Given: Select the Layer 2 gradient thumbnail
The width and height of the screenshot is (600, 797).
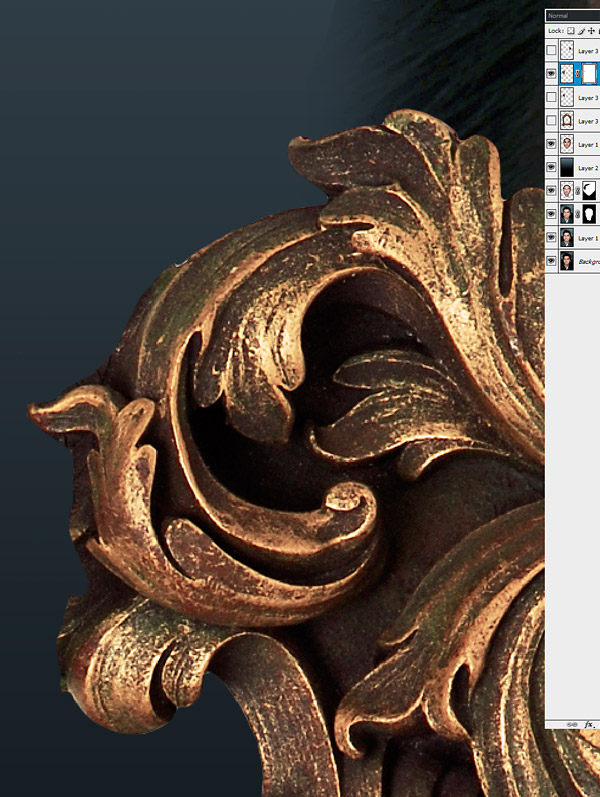Looking at the screenshot, I should 566,168.
